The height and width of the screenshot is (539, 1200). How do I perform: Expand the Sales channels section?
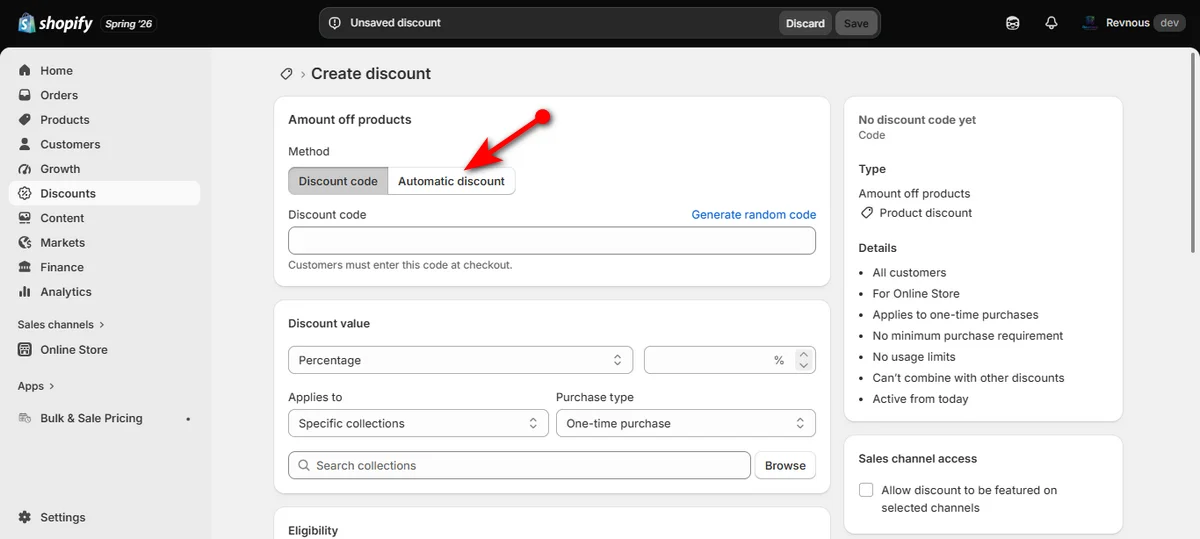(x=61, y=325)
